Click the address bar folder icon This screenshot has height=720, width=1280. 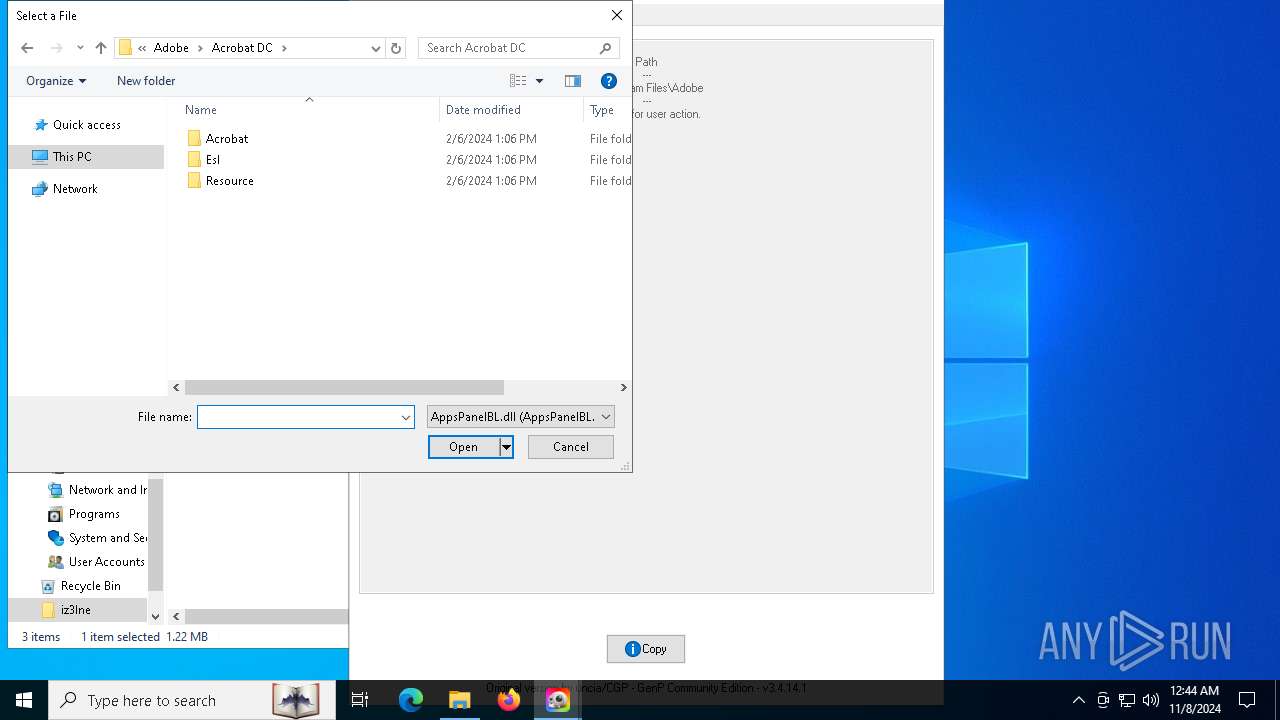(125, 48)
